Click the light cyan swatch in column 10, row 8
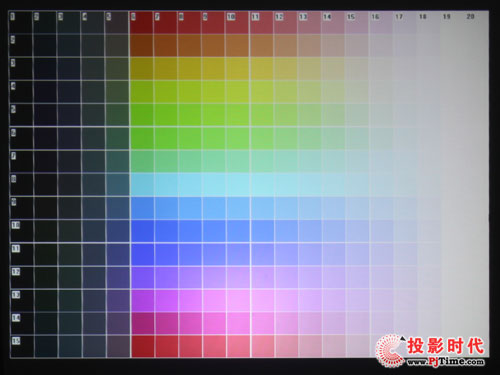 (237, 184)
